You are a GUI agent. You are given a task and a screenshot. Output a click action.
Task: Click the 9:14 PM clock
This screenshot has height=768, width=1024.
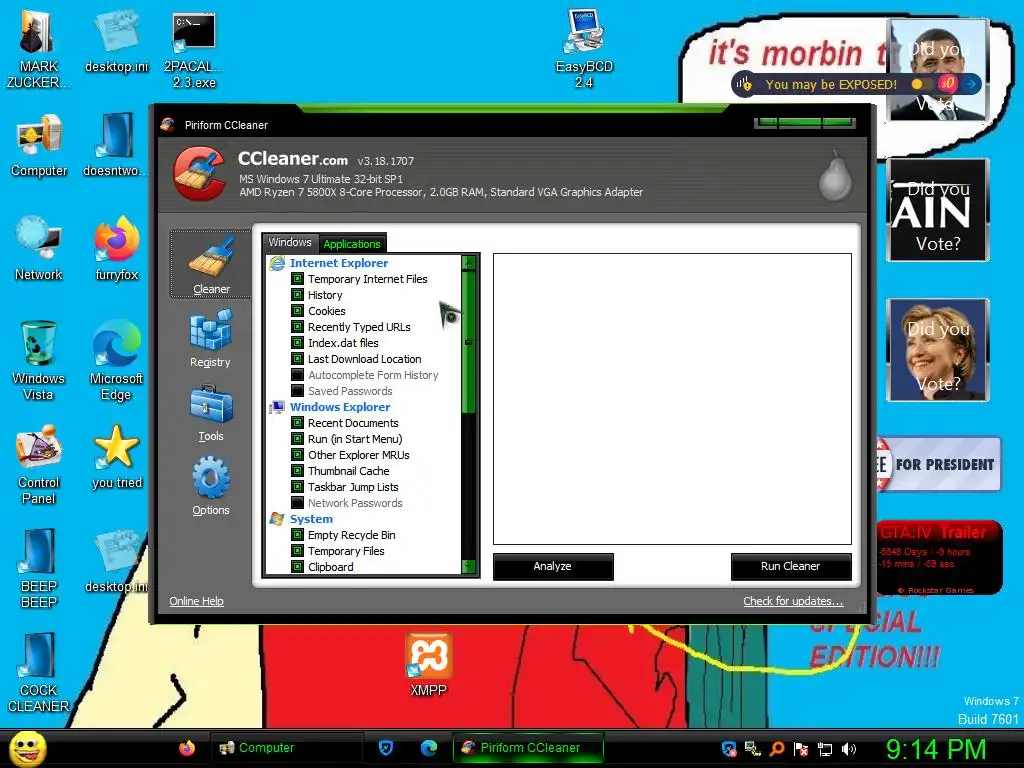[936, 749]
